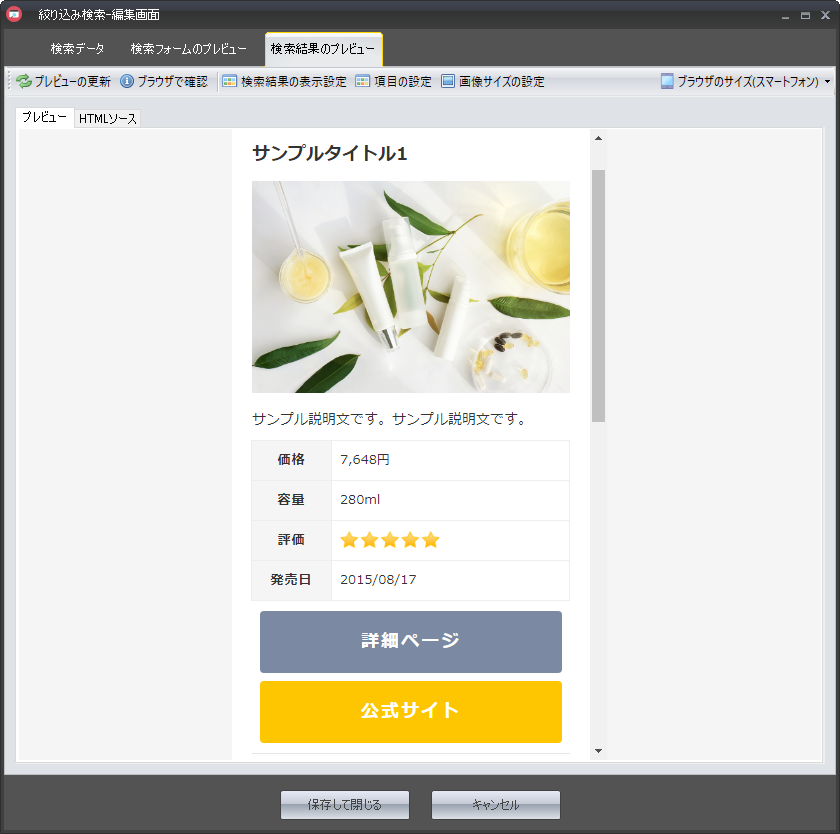Click the green refresh preview icon
Viewport: 840px width, 834px height.
pos(24,82)
